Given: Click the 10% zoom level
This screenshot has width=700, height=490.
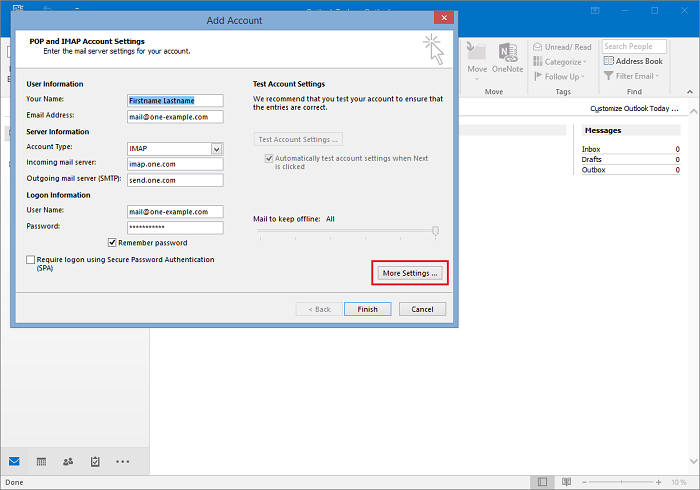Looking at the screenshot, I should (679, 482).
